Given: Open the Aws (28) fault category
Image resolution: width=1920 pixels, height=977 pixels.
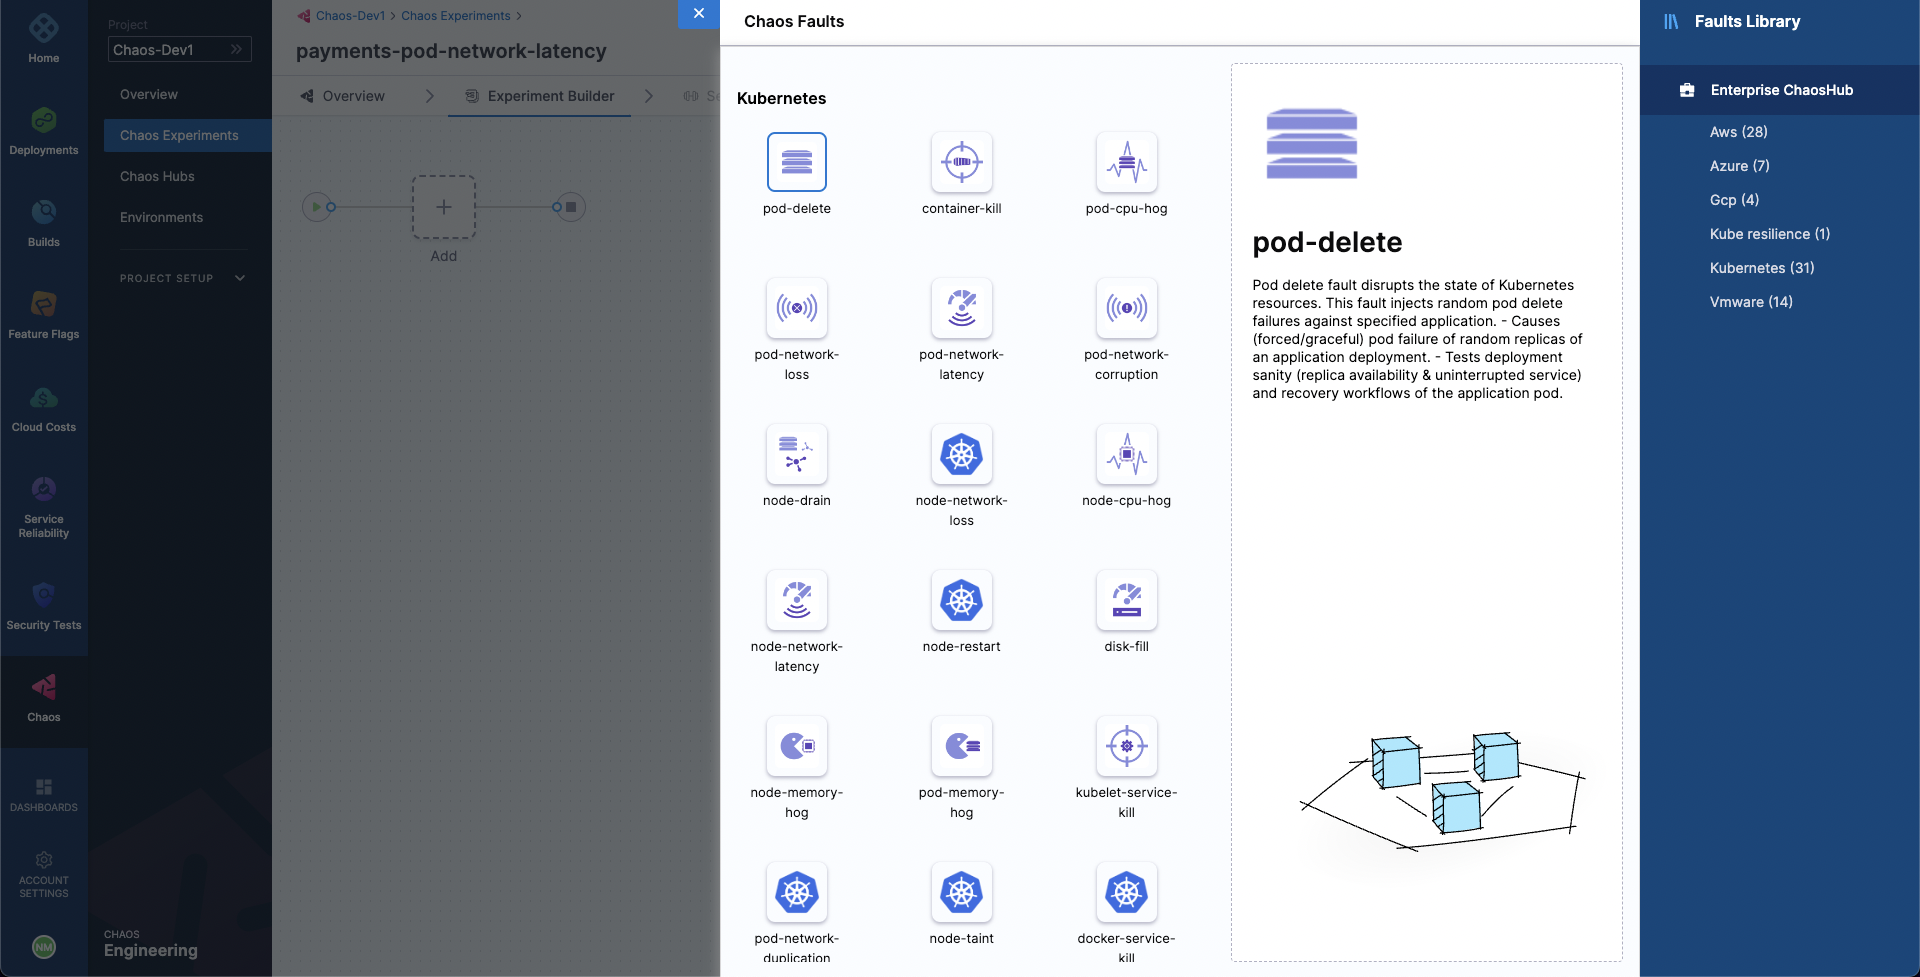Looking at the screenshot, I should coord(1738,132).
